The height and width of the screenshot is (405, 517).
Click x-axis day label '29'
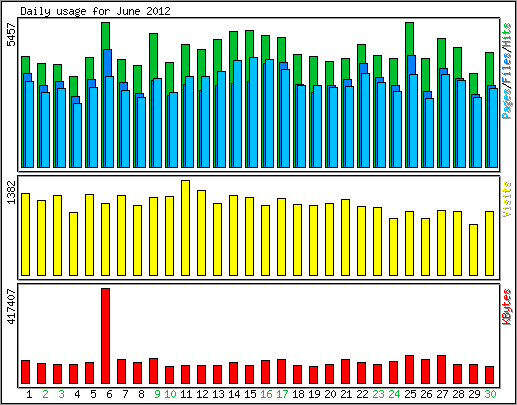474,394
